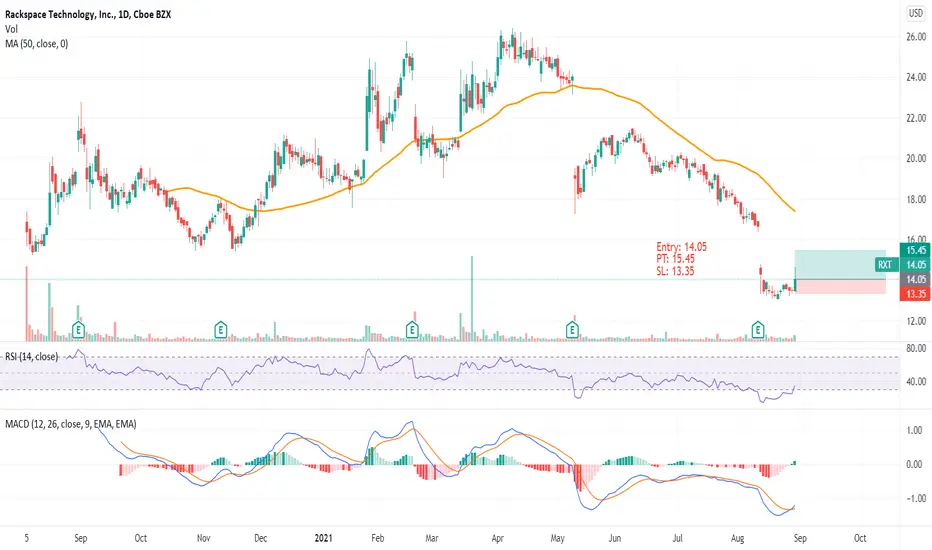
Task: Click the earnings marker right after May
Action: coord(572,329)
